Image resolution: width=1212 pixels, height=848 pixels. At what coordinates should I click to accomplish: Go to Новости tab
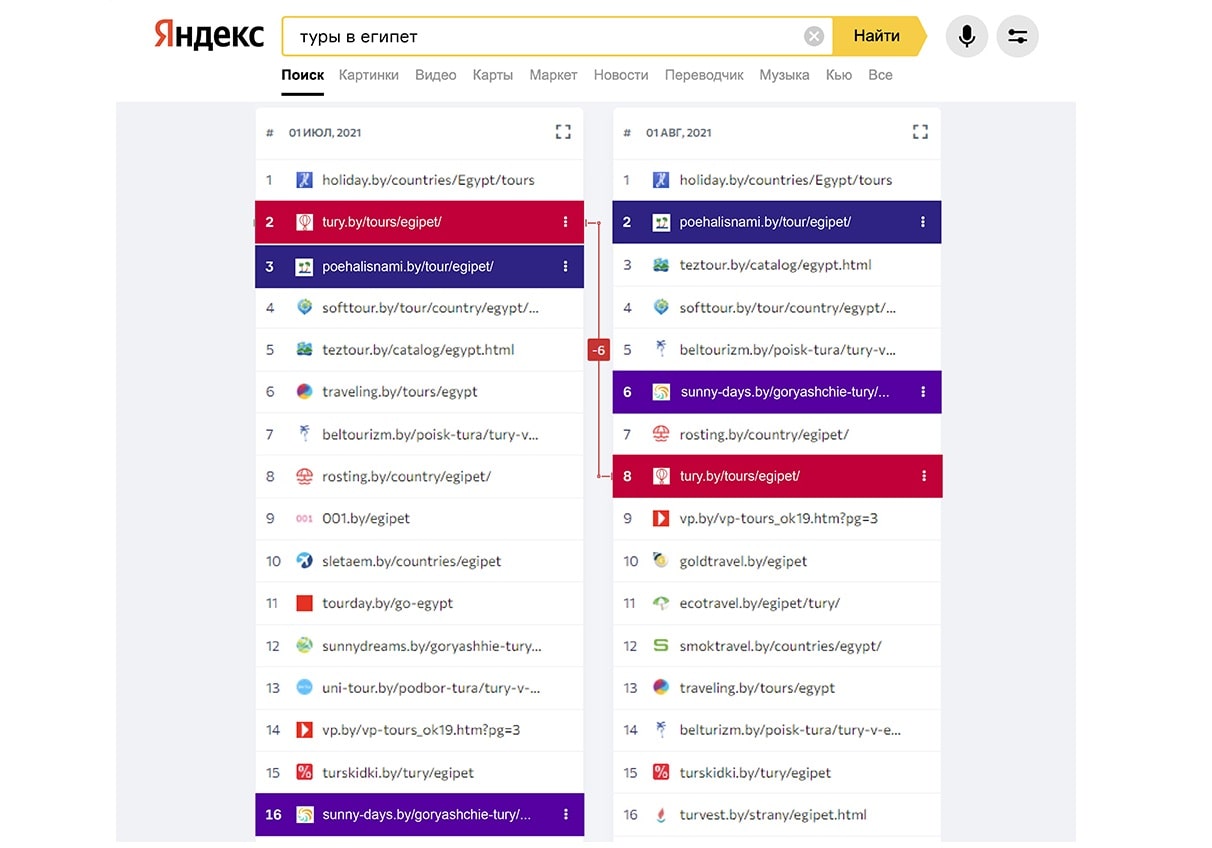(x=621, y=75)
